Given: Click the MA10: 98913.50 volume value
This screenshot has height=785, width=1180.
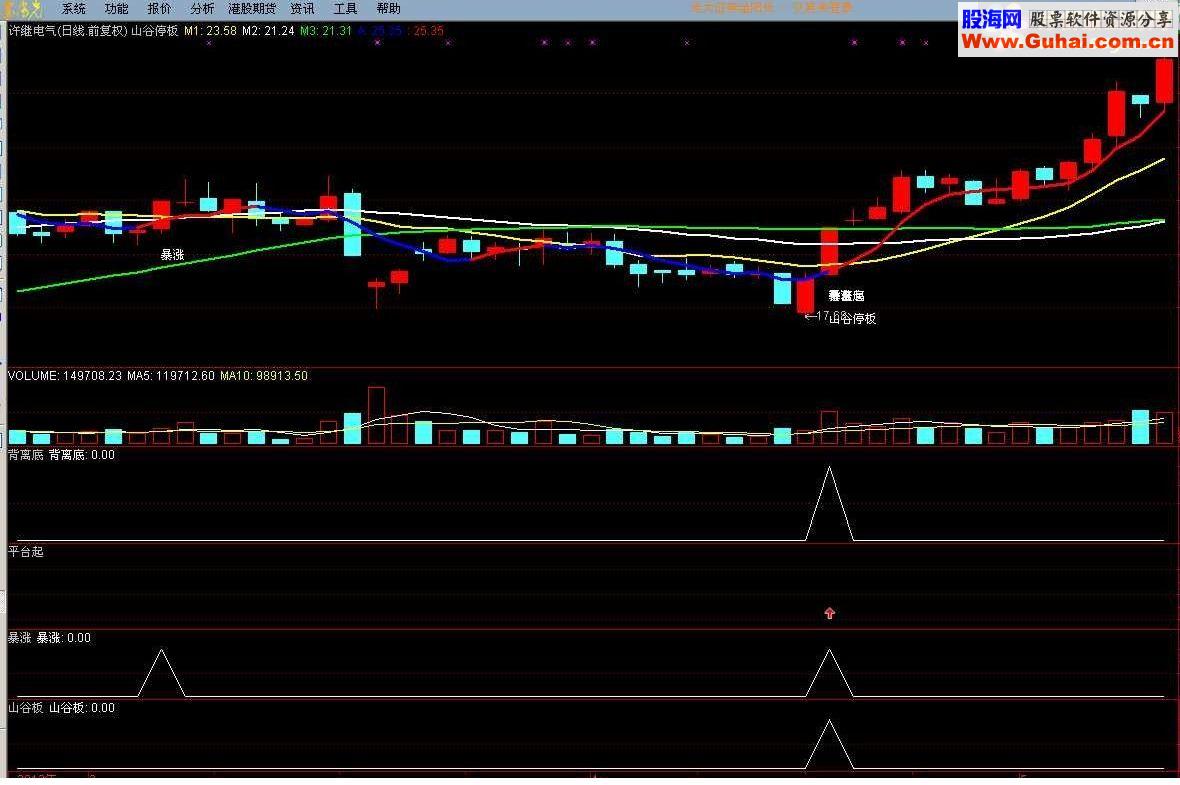Looking at the screenshot, I should tap(263, 376).
